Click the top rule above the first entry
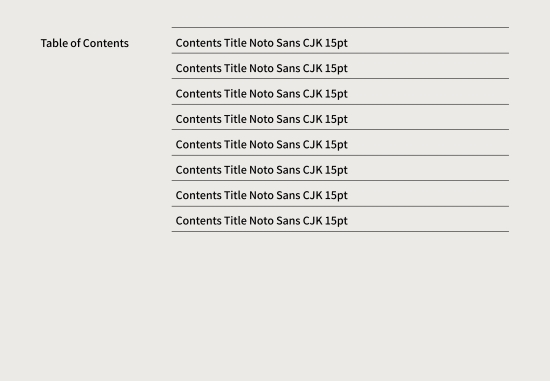Viewport: 550px width, 381px height. (x=340, y=27)
